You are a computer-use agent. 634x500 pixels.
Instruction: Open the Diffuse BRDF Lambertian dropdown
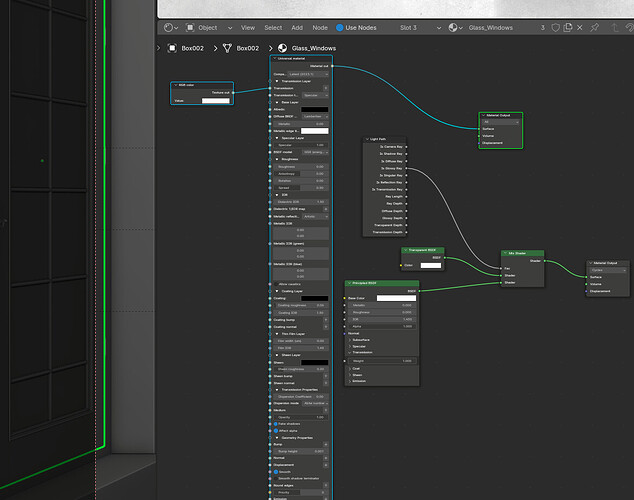coord(315,116)
